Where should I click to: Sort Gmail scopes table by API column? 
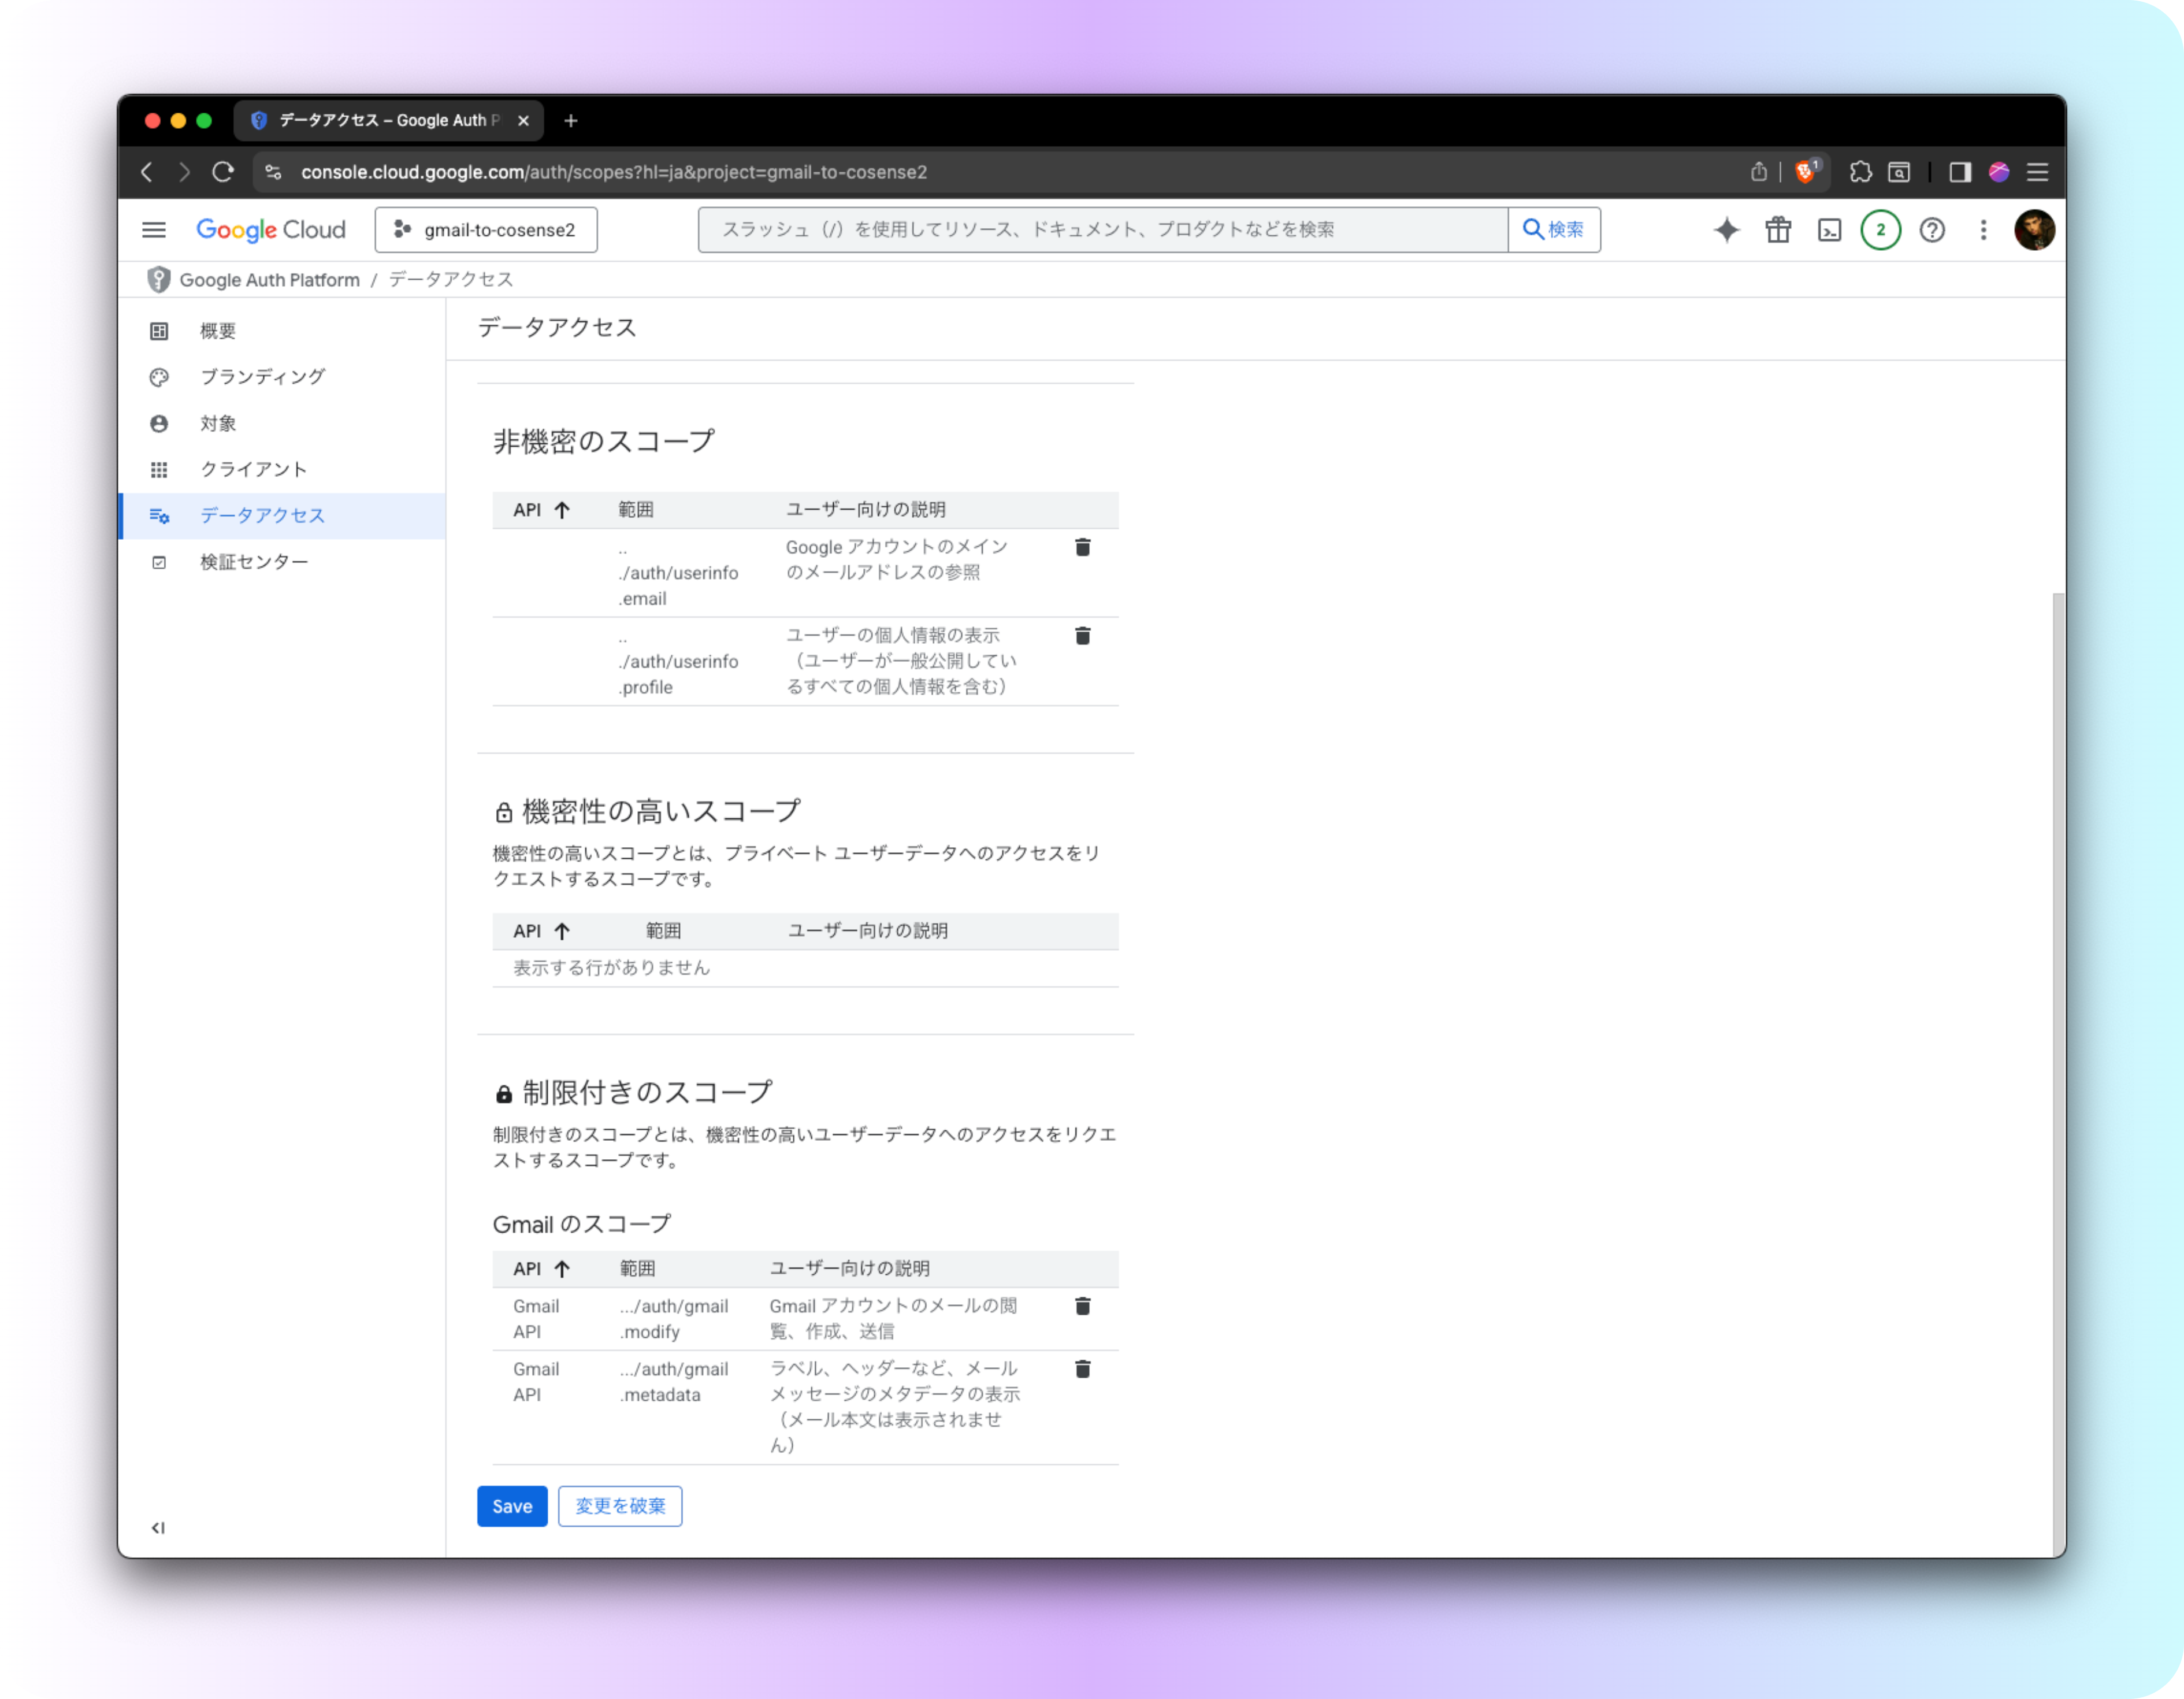point(541,1269)
